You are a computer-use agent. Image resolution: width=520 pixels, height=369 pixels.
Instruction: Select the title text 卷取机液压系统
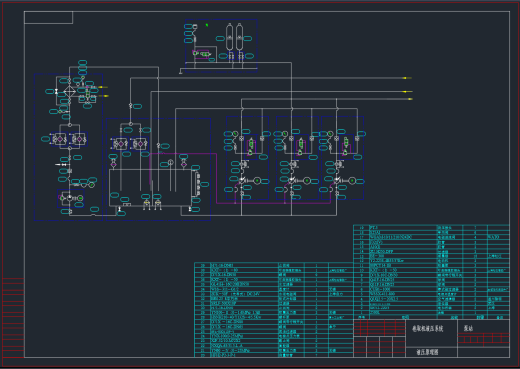(428, 329)
